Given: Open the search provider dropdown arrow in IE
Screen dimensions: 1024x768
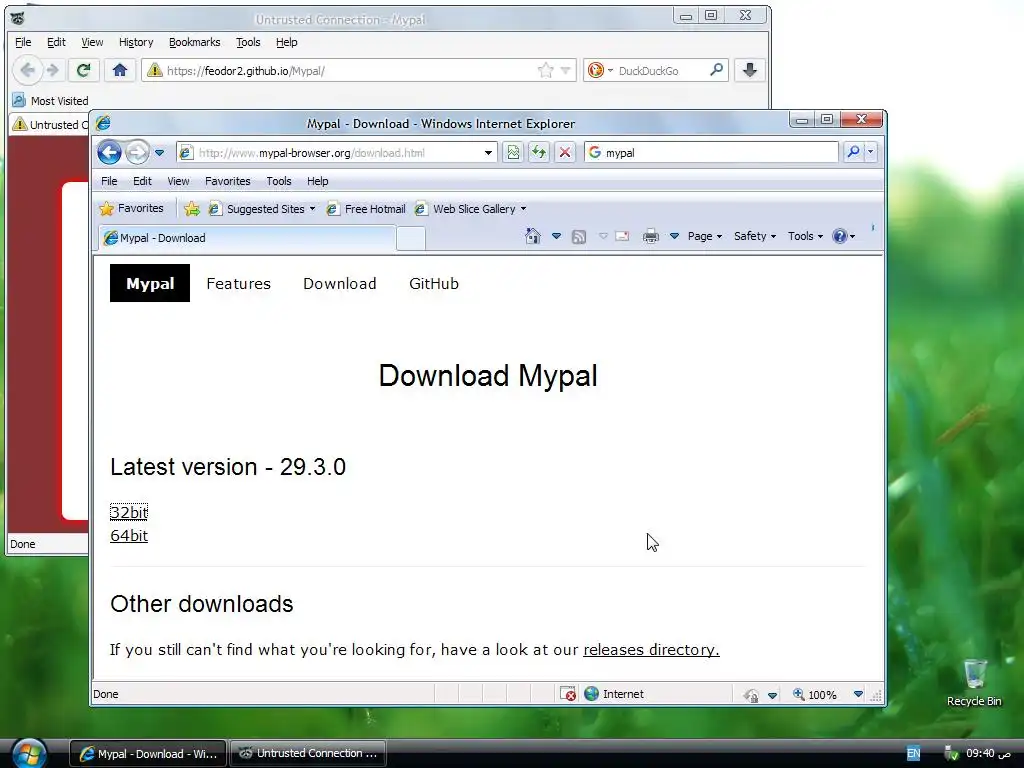Looking at the screenshot, I should pos(871,153).
